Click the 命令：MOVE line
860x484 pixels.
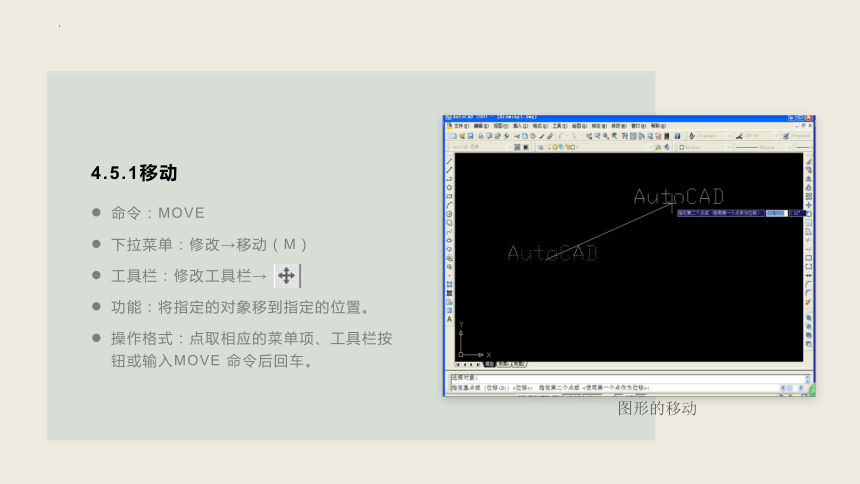point(158,213)
